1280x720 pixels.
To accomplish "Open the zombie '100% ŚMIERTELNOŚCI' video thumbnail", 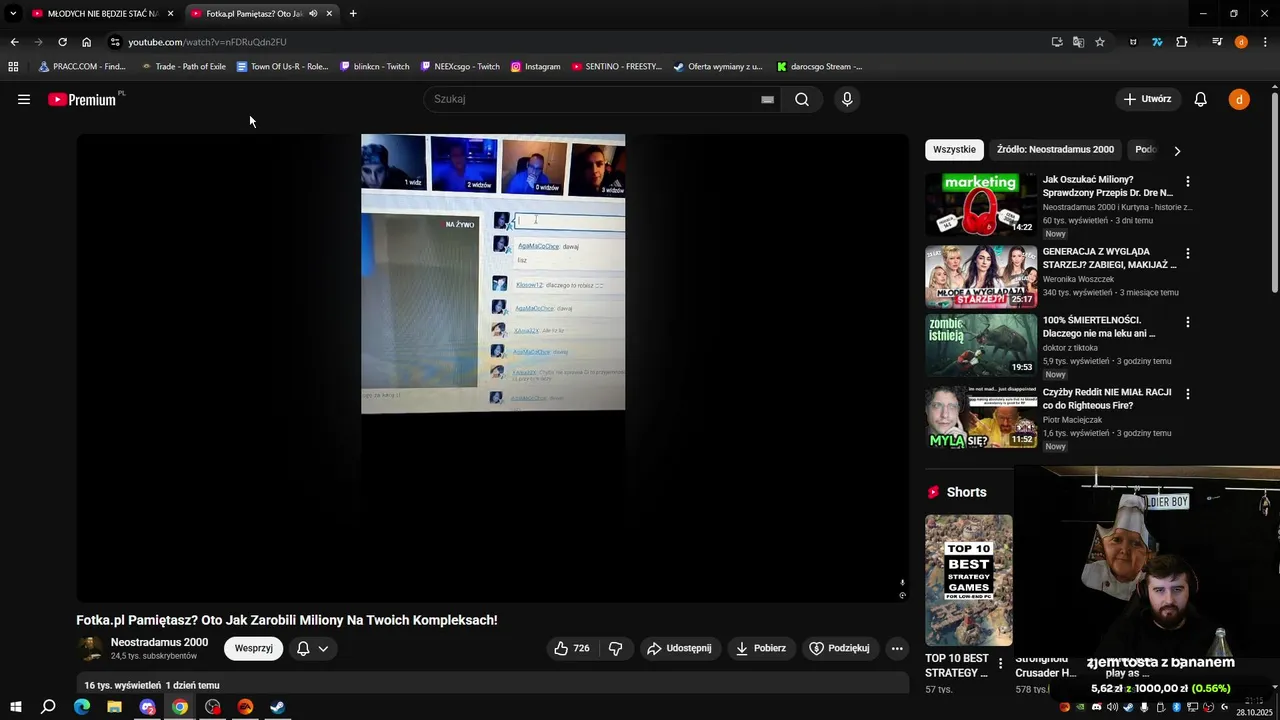I will pos(981,346).
